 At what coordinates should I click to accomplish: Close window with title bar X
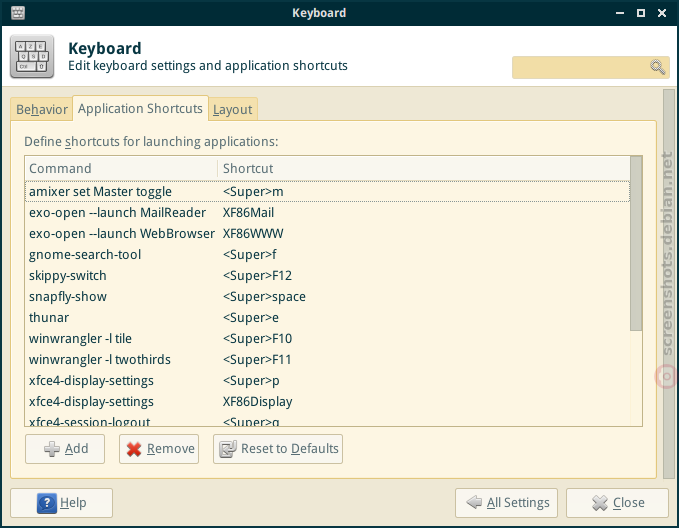point(662,13)
